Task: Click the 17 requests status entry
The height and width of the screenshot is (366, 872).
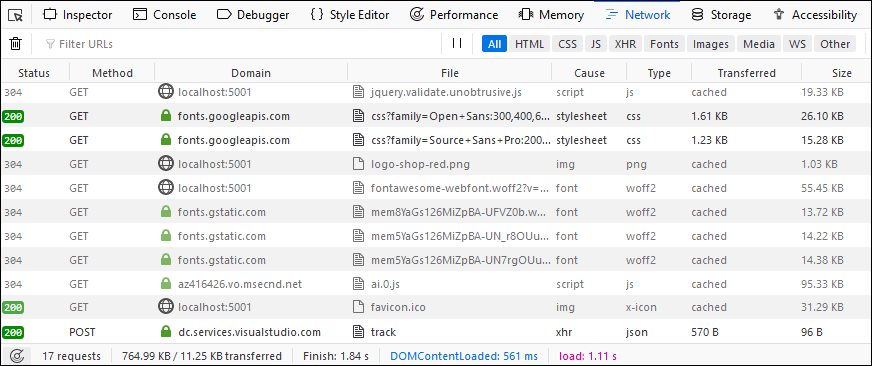Action: (x=71, y=356)
